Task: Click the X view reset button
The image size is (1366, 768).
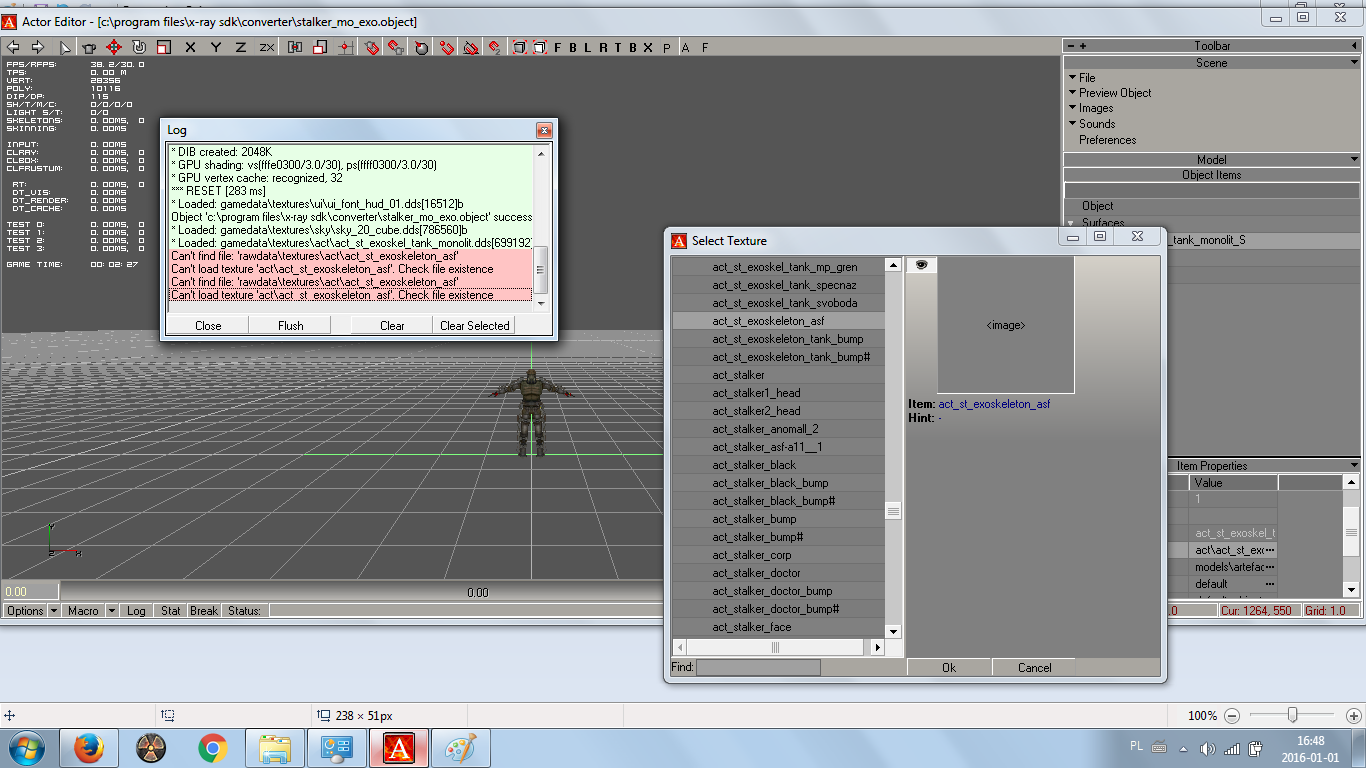Action: pos(648,47)
